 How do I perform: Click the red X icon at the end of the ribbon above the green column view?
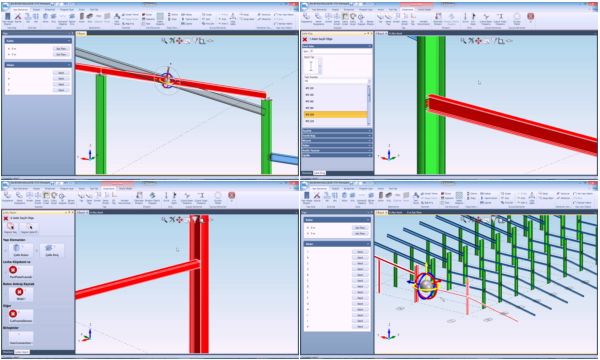pyautogui.click(x=530, y=16)
